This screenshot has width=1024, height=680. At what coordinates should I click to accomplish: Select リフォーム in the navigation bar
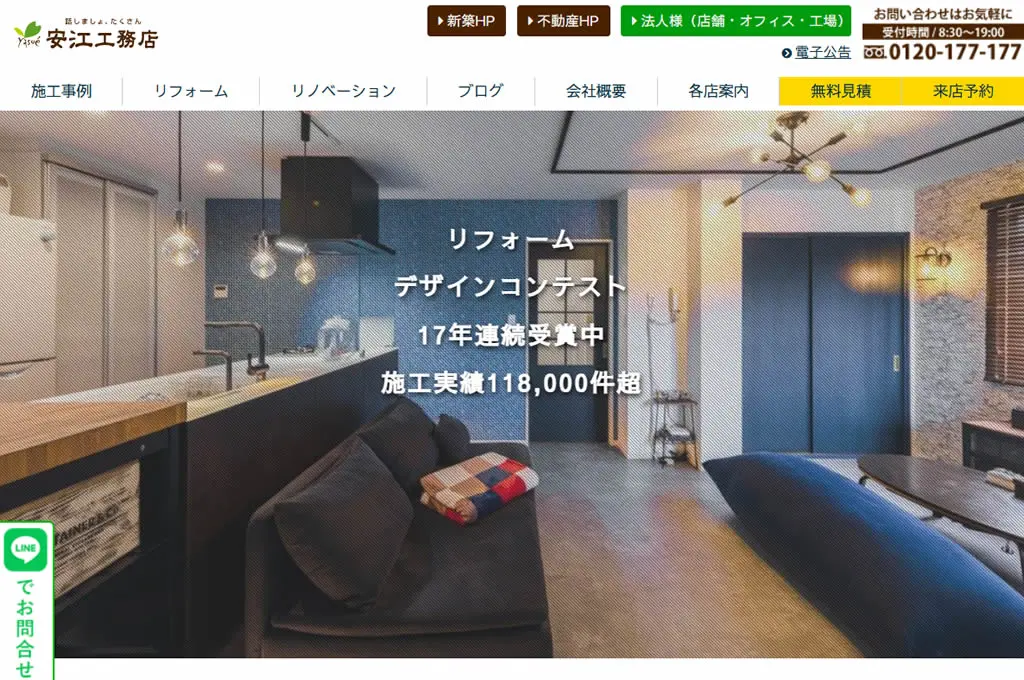[191, 91]
